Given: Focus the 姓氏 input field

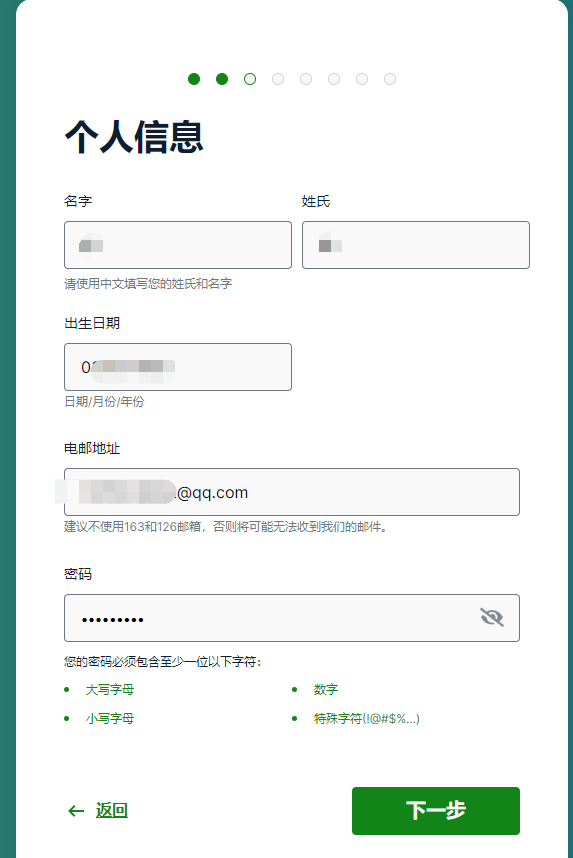Looking at the screenshot, I should tap(416, 245).
